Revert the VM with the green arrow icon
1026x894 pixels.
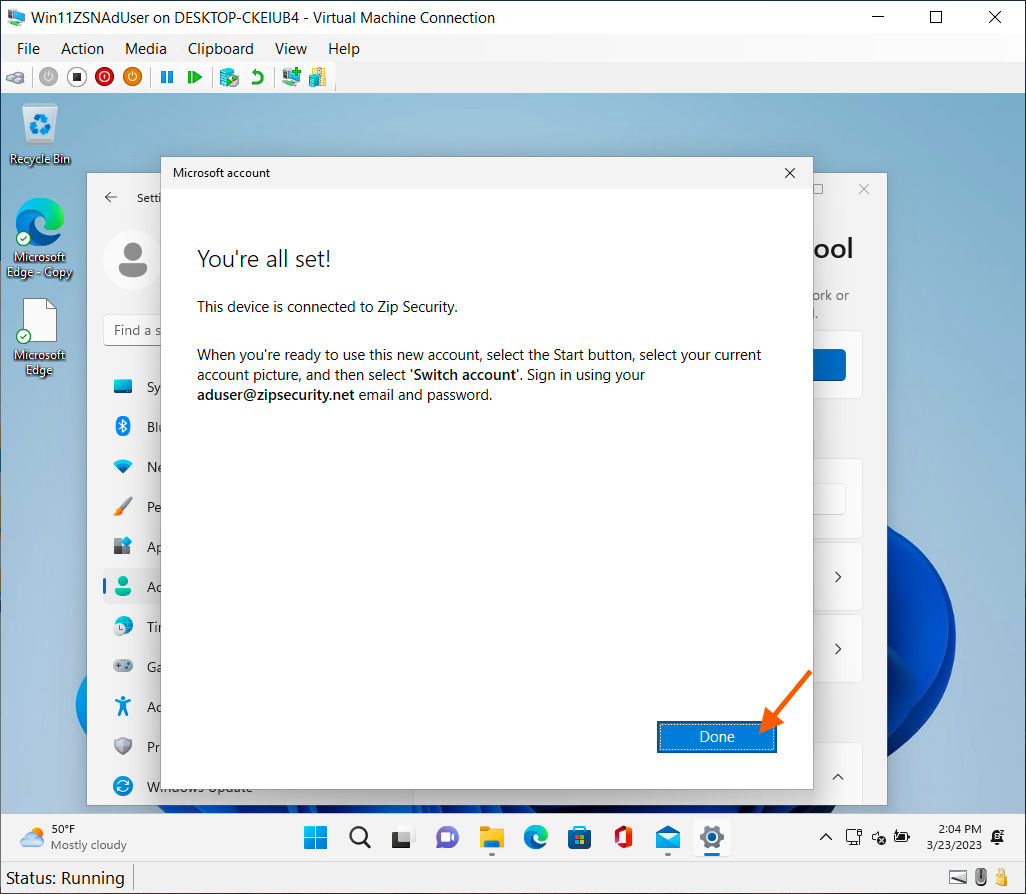coord(257,77)
